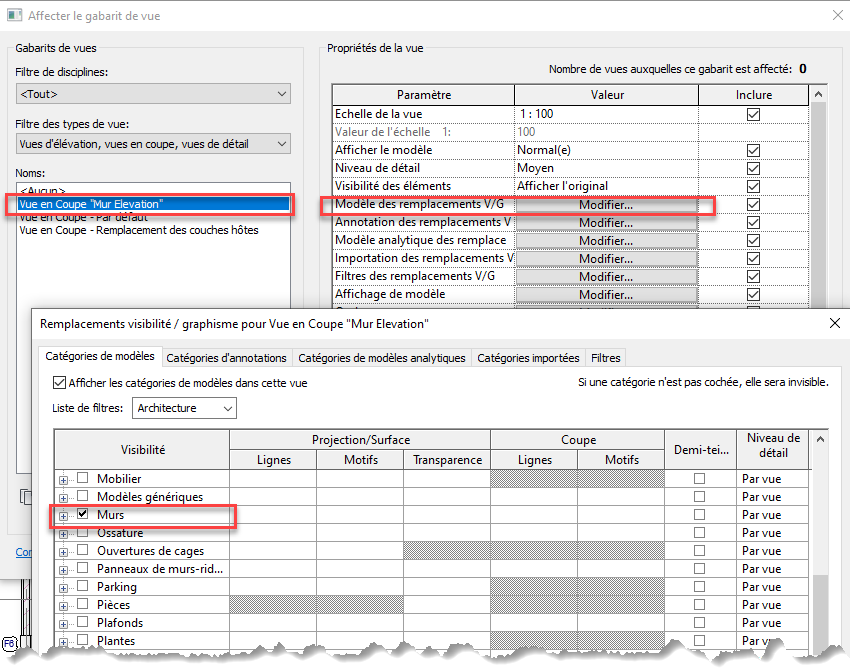The image size is (850, 668).
Task: Uncheck the Murs visibility checkbox
Action: (83, 515)
